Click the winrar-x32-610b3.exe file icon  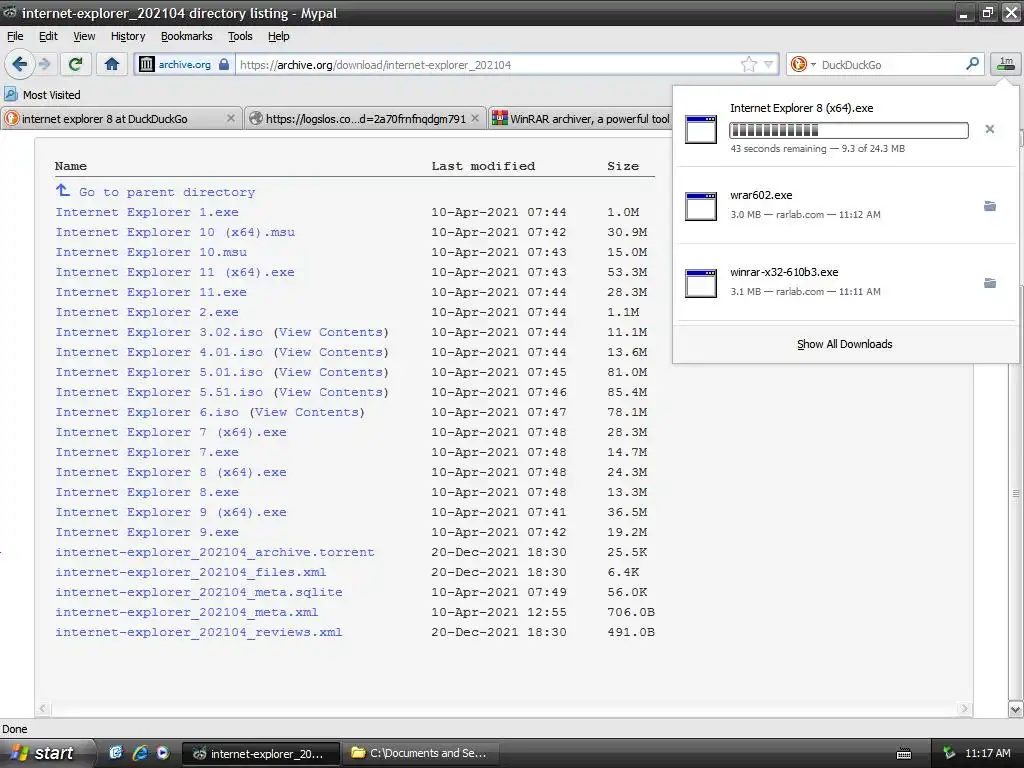pyautogui.click(x=700, y=283)
